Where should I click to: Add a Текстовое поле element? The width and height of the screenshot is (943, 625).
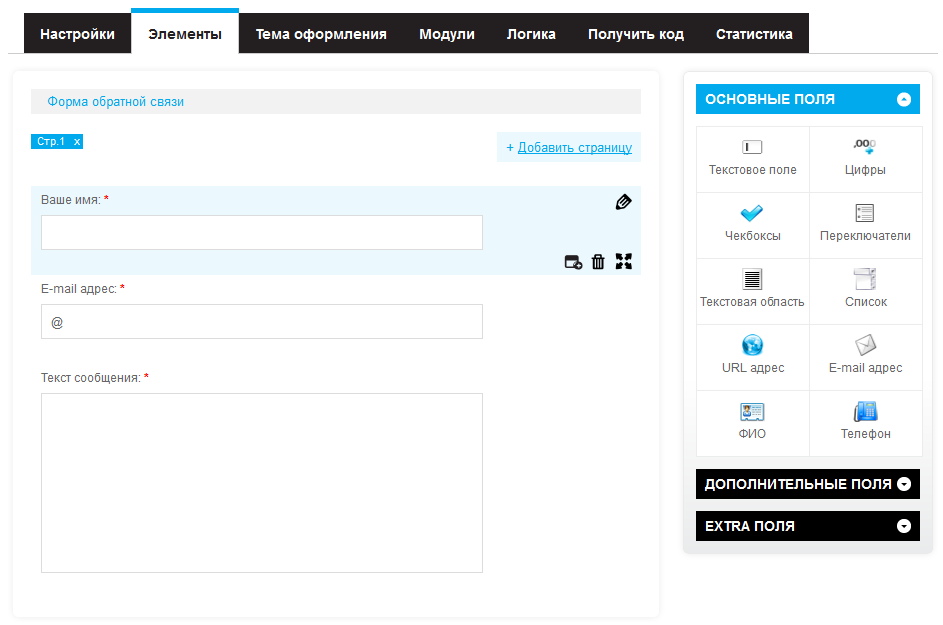(752, 159)
